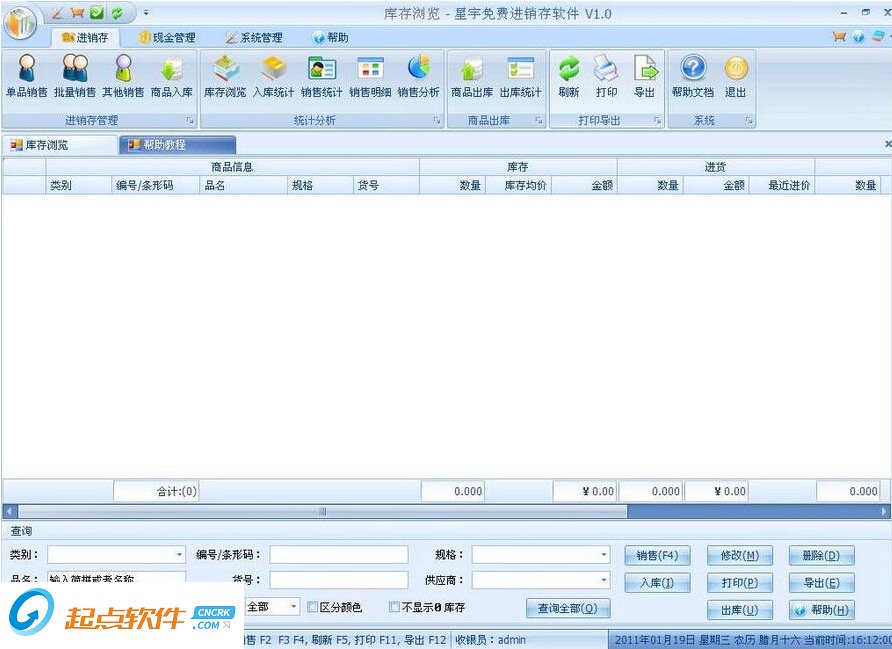The image size is (892, 649).
Task: Click 退出 exit power icon
Action: point(736,77)
